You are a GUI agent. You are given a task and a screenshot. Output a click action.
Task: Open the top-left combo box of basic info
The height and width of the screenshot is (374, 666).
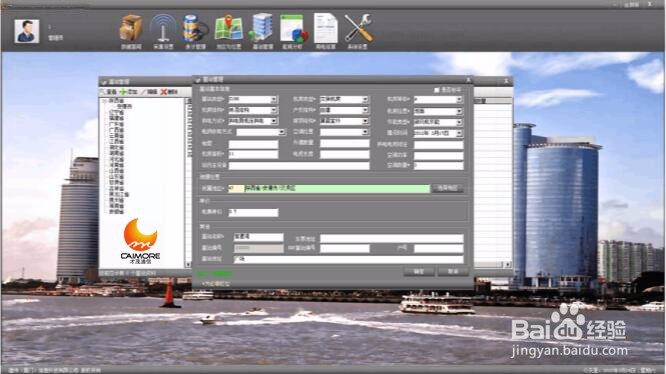[x=253, y=99]
